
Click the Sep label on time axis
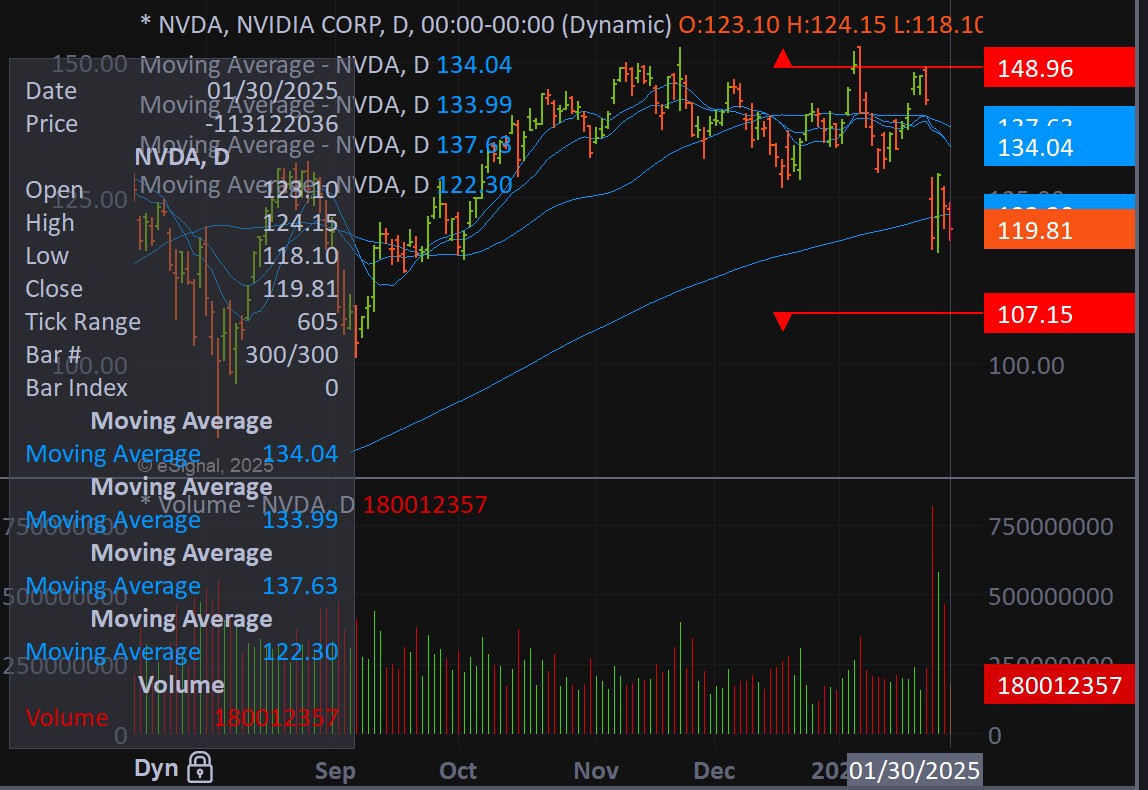[335, 771]
